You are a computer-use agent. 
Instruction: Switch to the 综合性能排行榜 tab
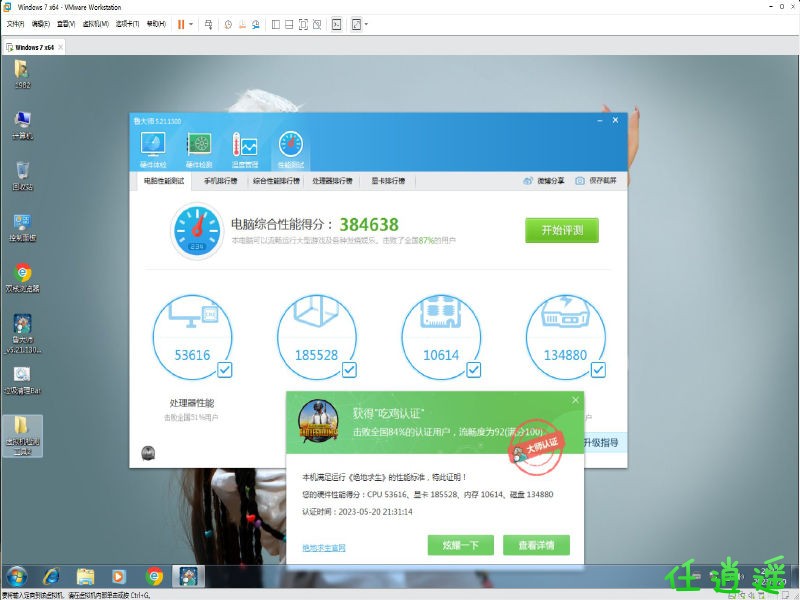[276, 181]
